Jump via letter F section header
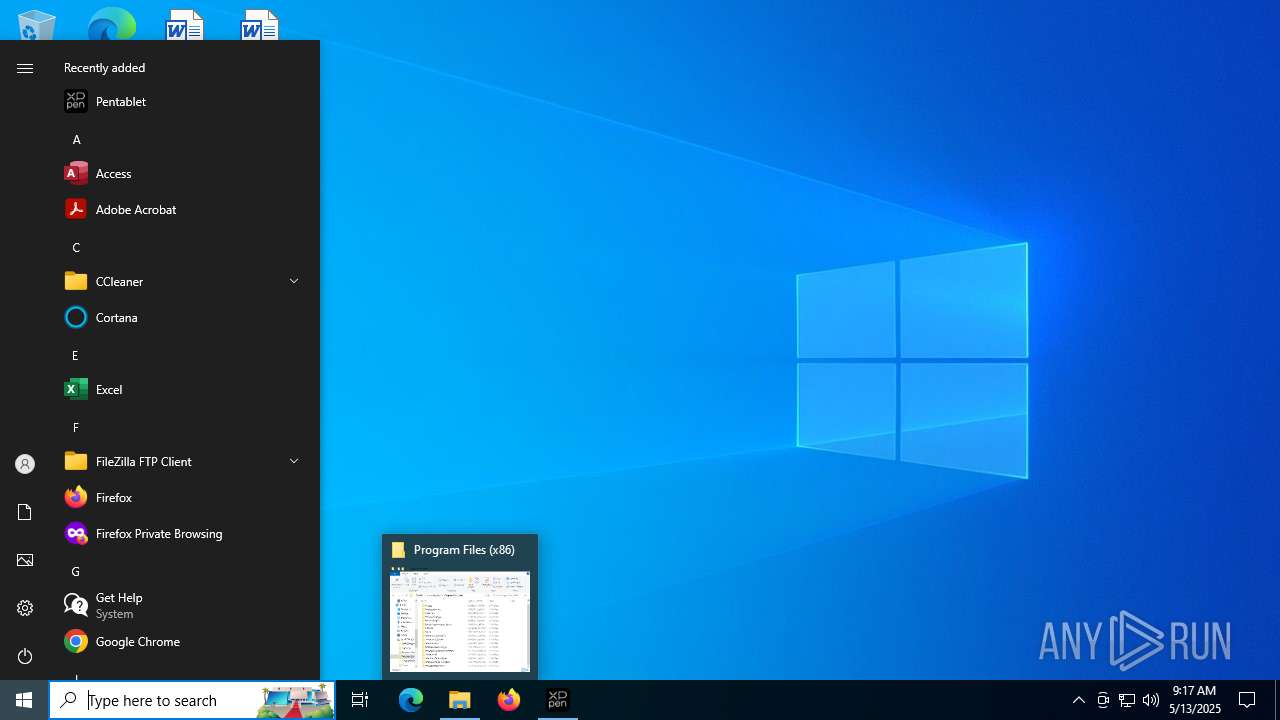The height and width of the screenshot is (720, 1280). [75, 427]
